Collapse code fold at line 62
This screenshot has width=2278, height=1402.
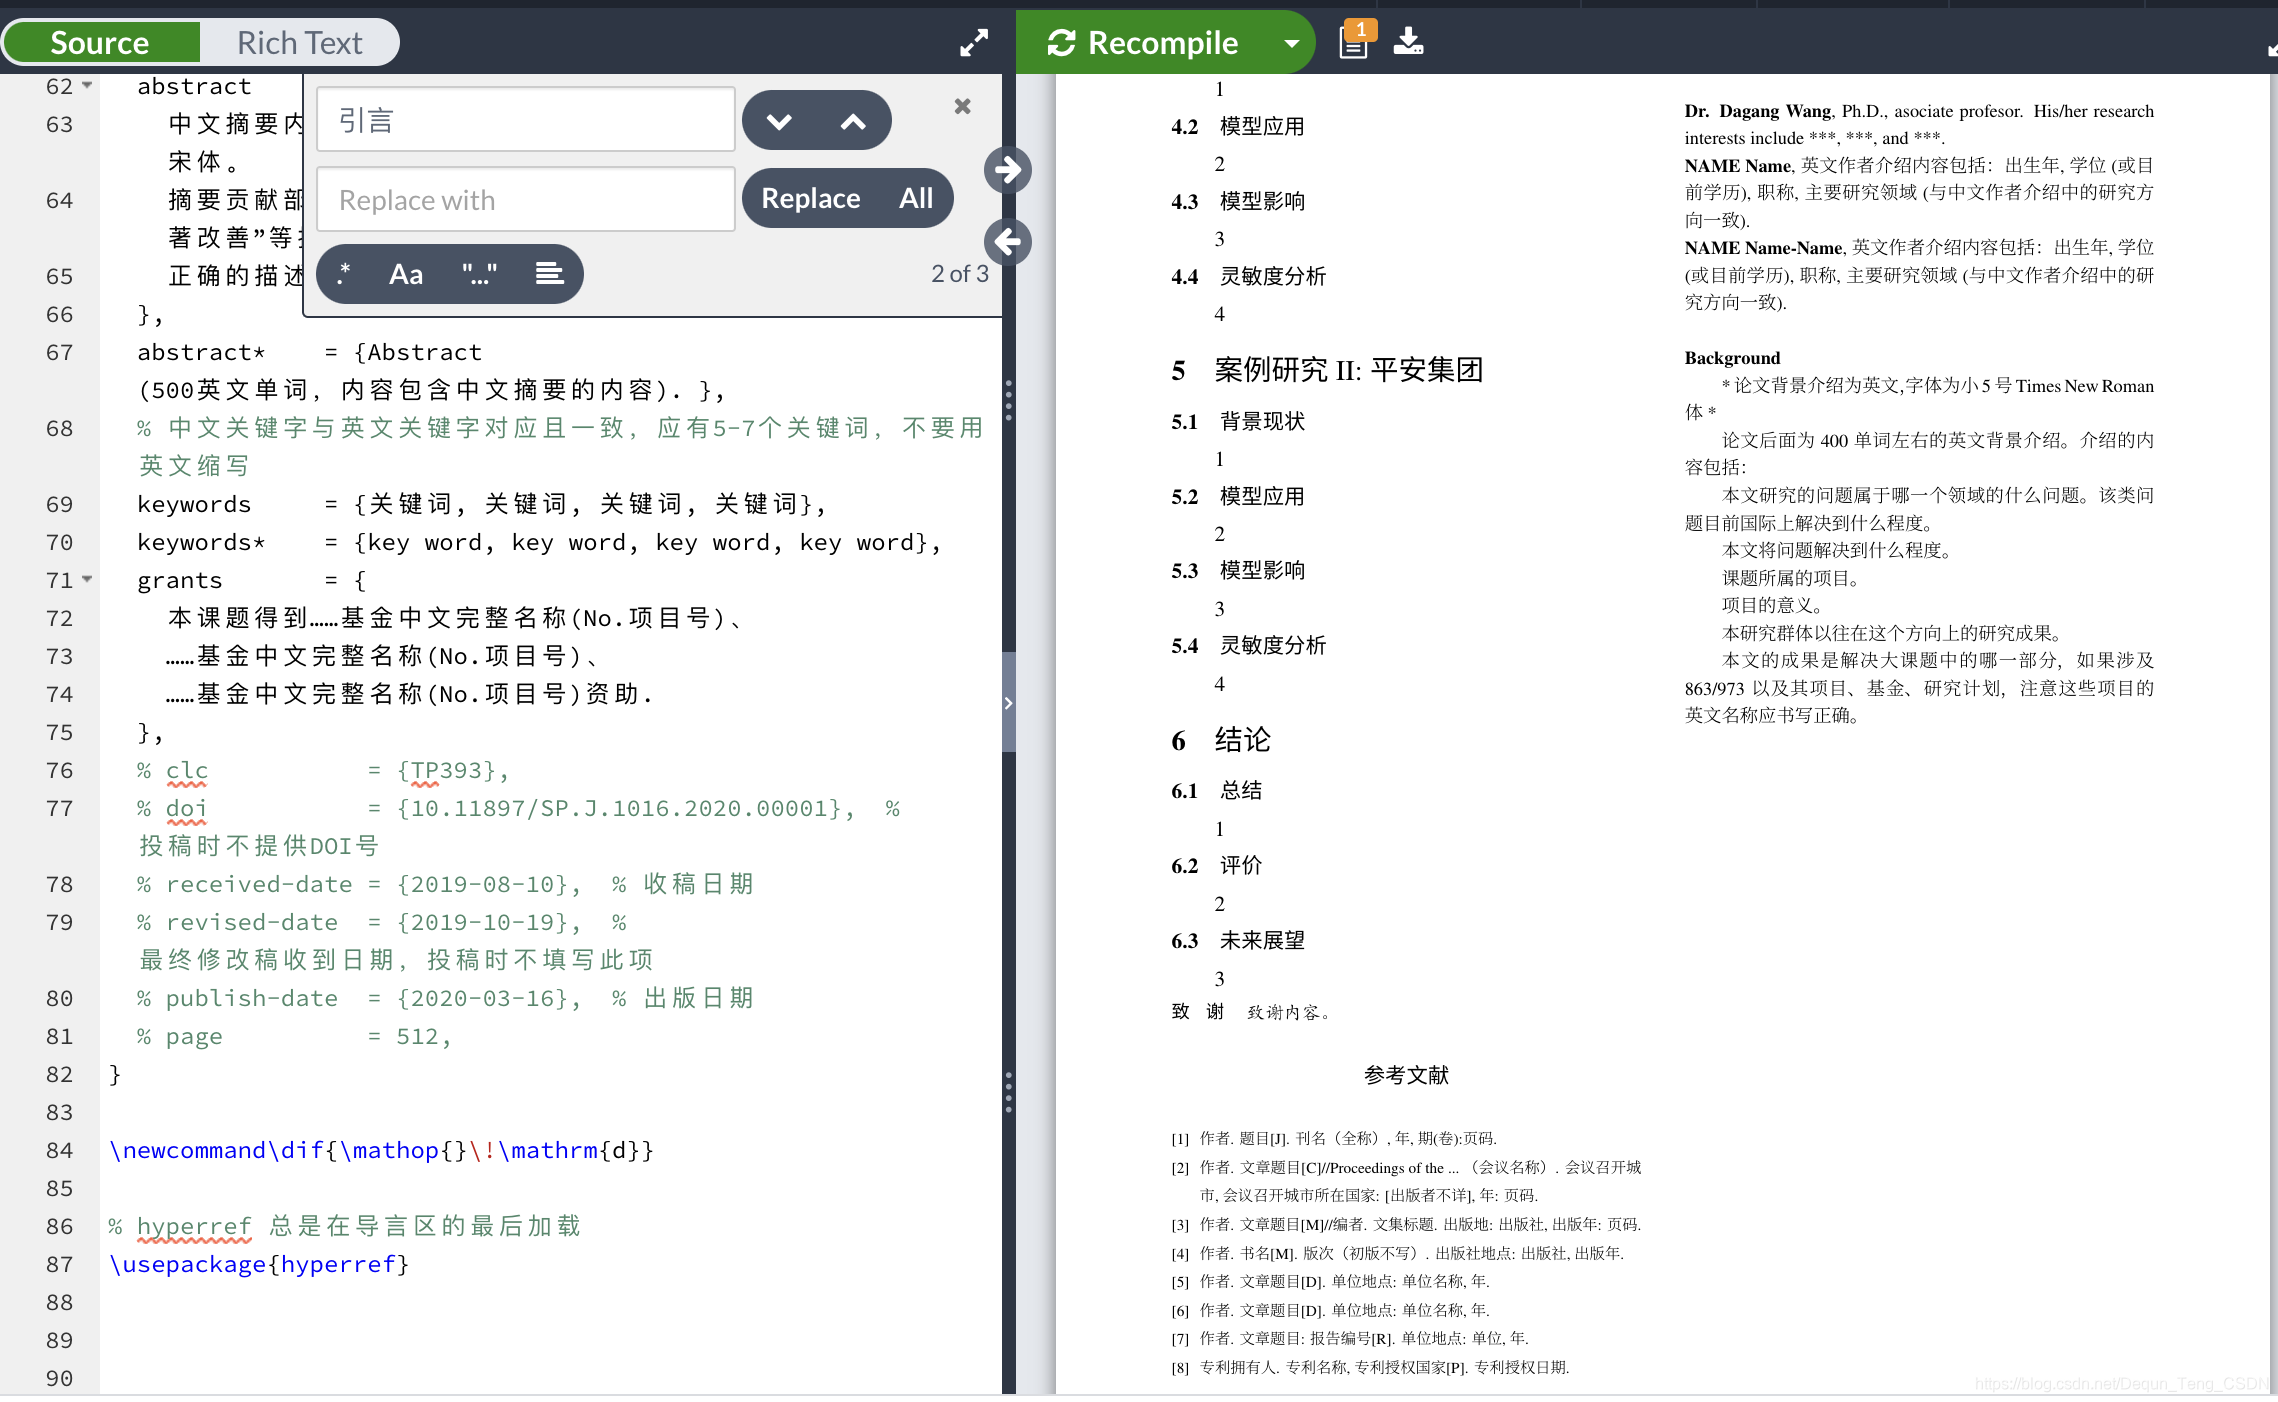87,86
